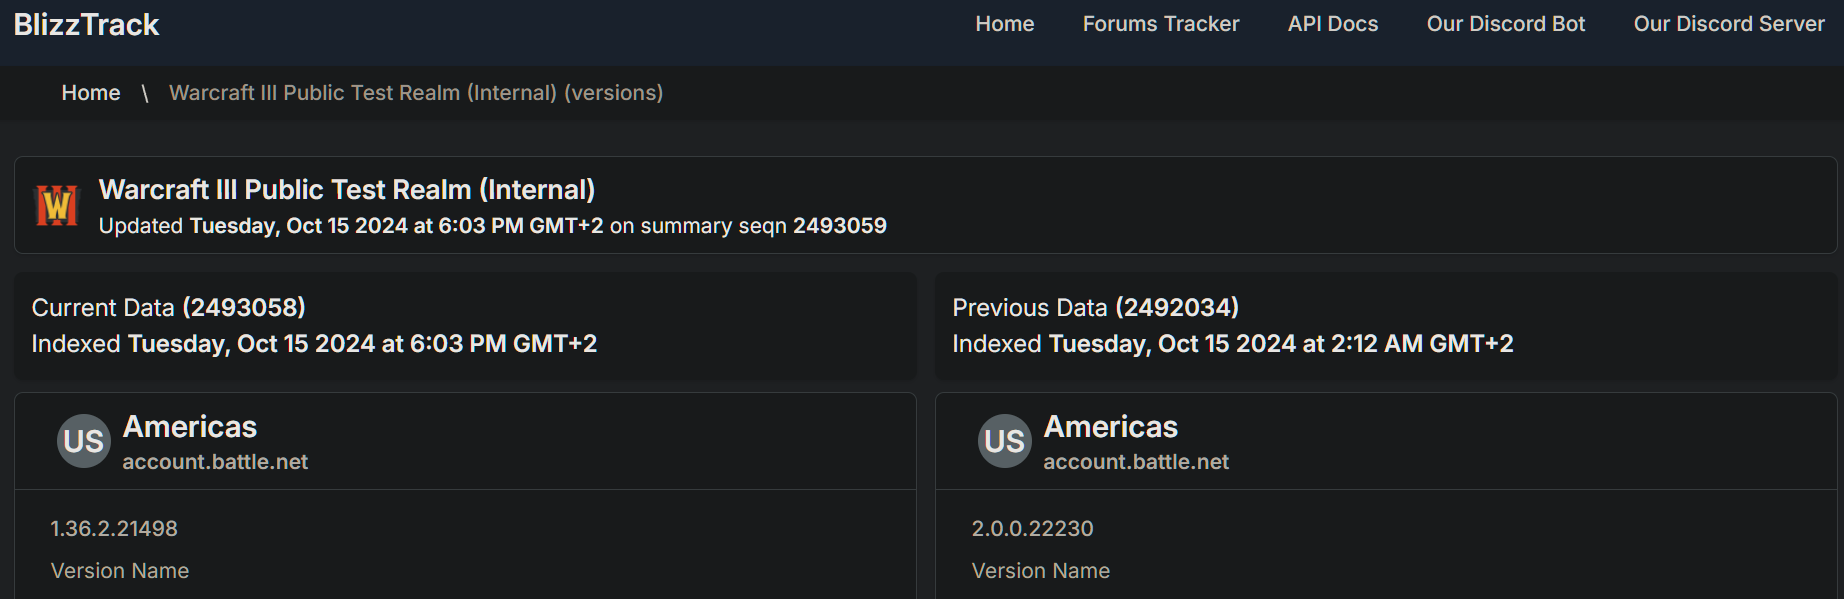The width and height of the screenshot is (1844, 599).
Task: Click the Current Data (2493058) heading
Action: click(x=168, y=307)
